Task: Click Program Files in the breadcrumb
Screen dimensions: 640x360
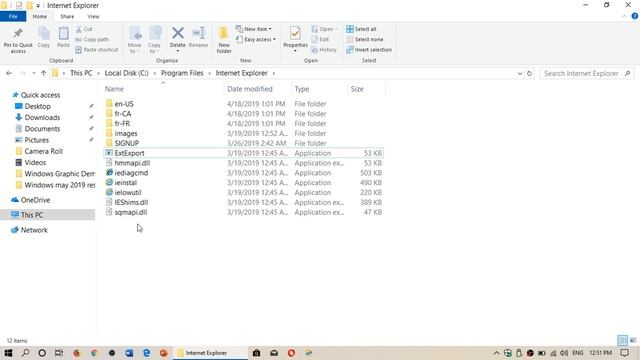Action: click(x=182, y=73)
